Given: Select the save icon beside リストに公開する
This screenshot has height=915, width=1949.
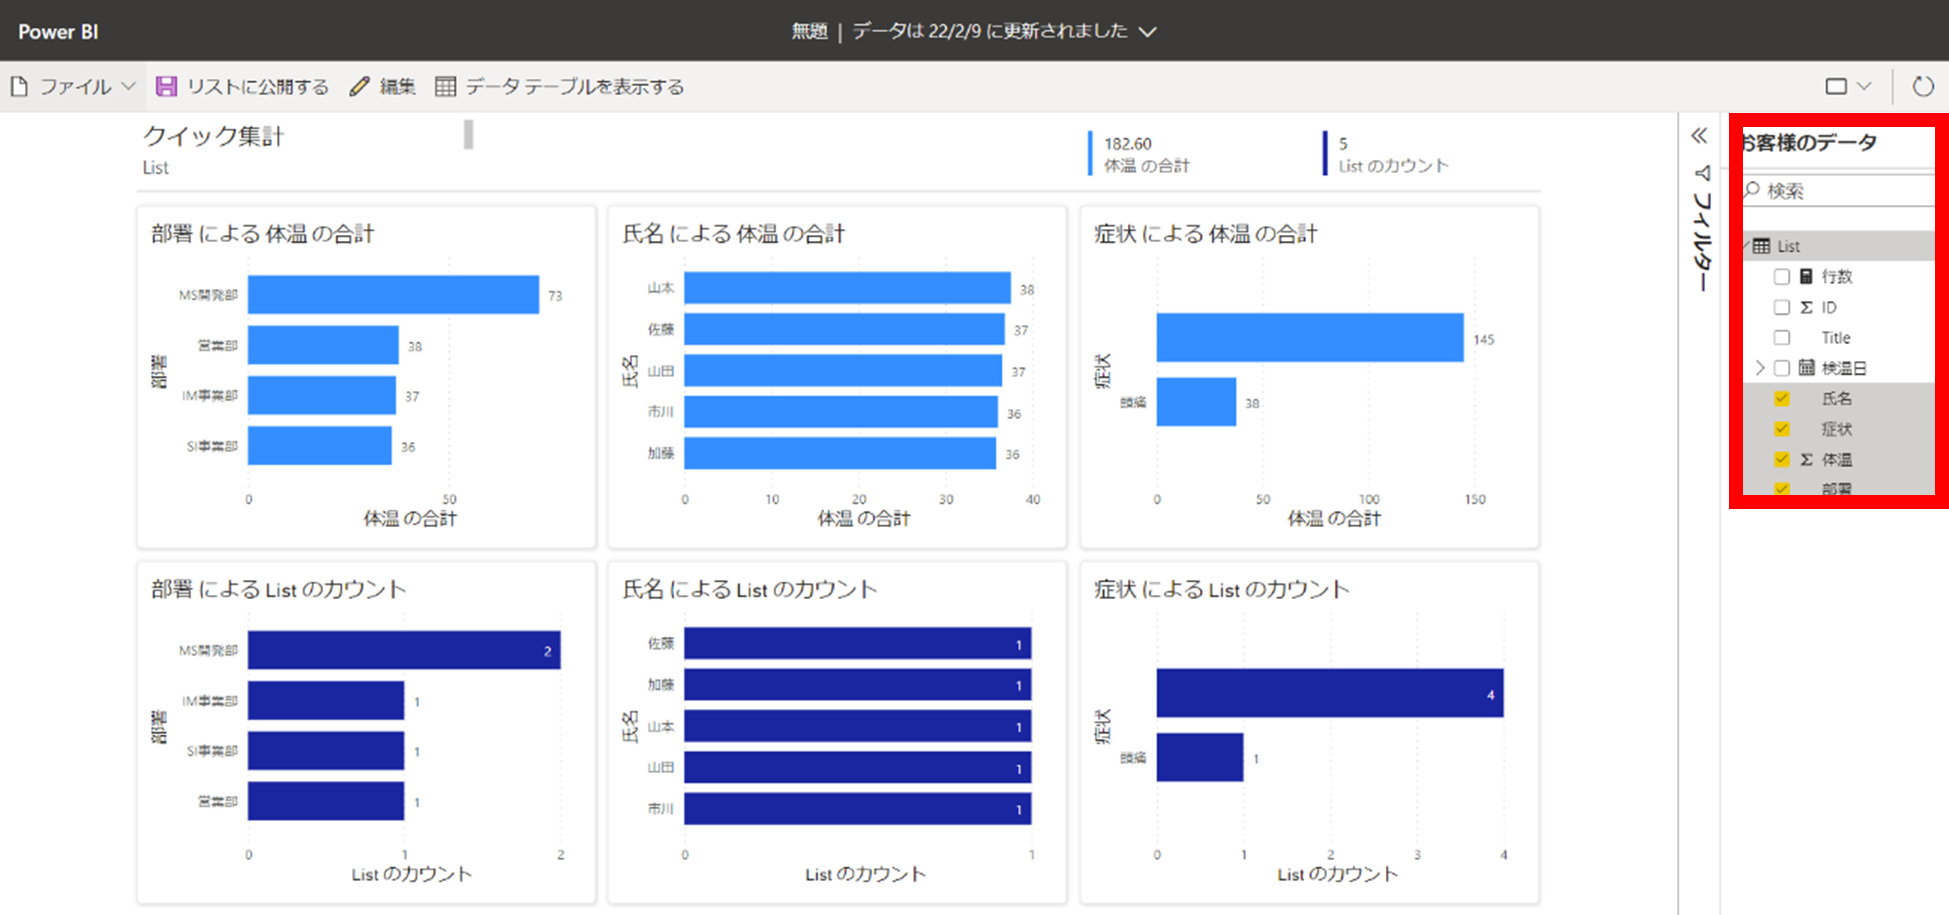Looking at the screenshot, I should pos(166,86).
